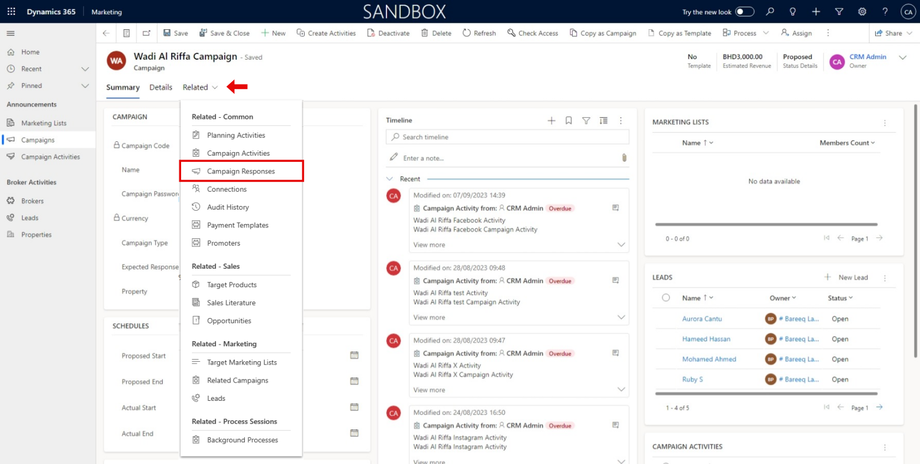Open the record set form icon
920x464 pixels.
(126, 33)
